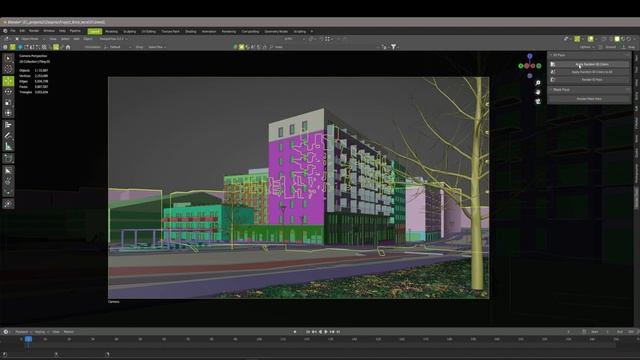
Task: Activate the Rotate tool
Action: (x=8, y=92)
